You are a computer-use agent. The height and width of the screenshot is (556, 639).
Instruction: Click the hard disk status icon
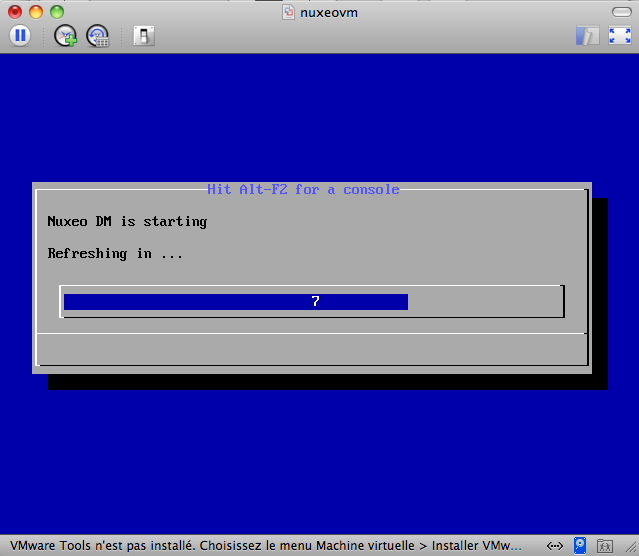pos(580,545)
